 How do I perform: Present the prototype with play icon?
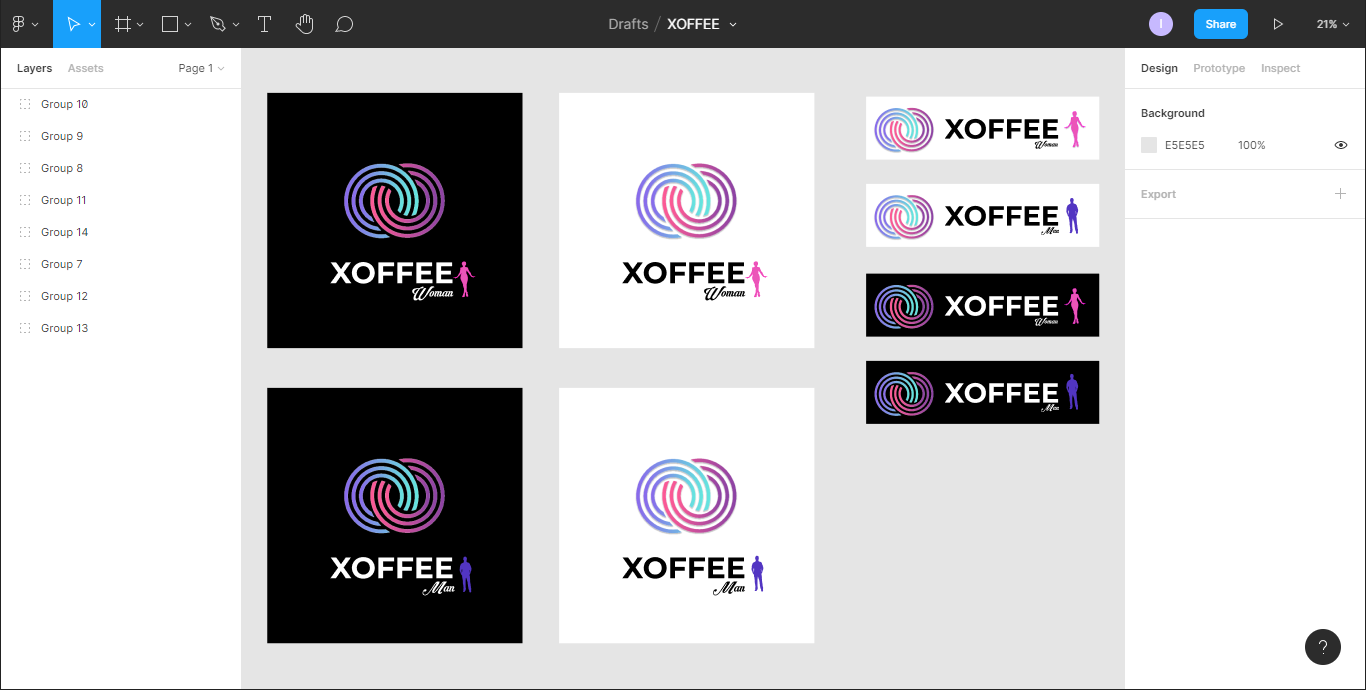coord(1278,24)
